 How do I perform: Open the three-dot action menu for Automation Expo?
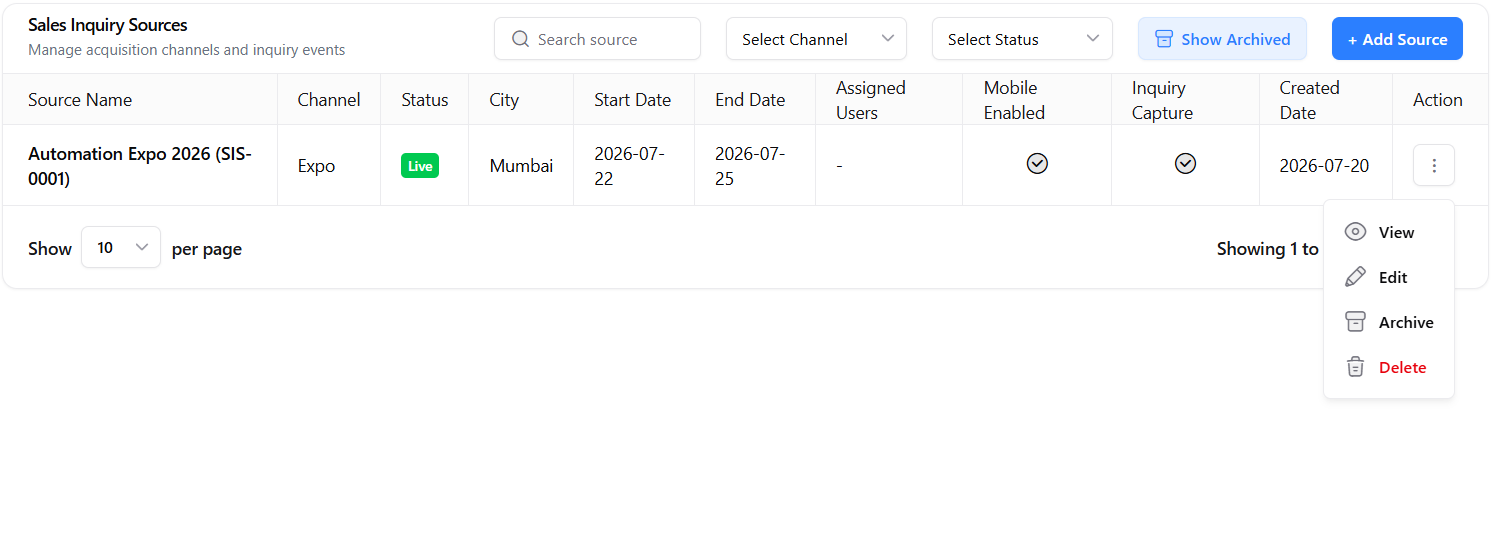(1434, 165)
